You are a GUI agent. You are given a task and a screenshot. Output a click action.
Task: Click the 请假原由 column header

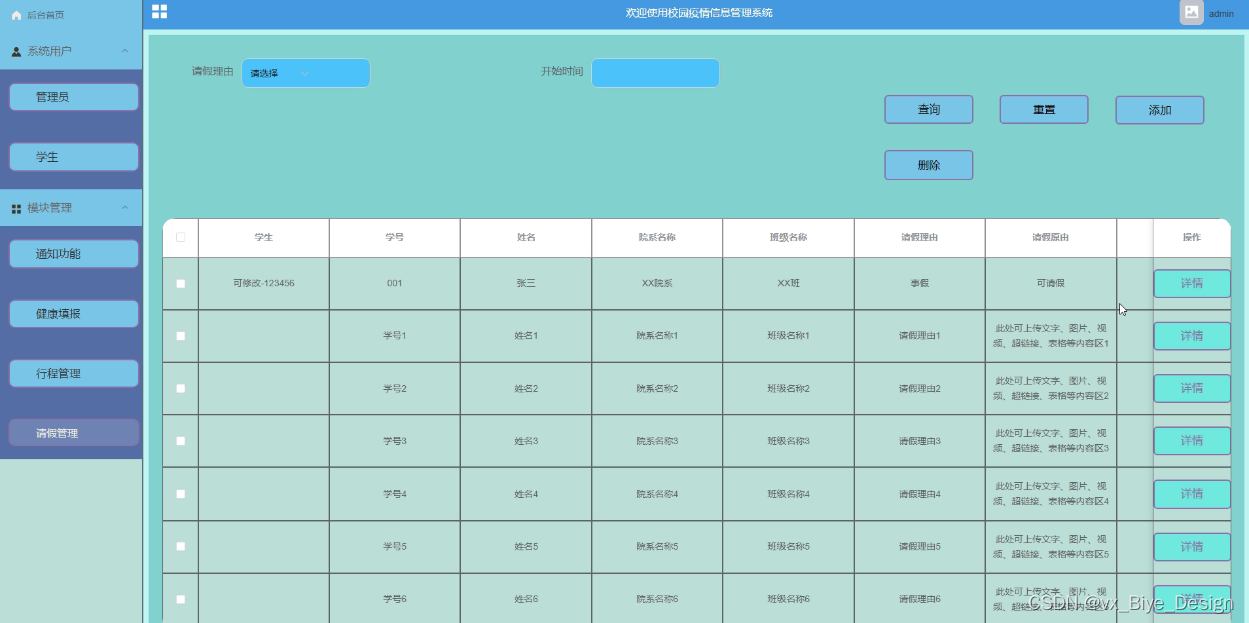pos(1051,238)
